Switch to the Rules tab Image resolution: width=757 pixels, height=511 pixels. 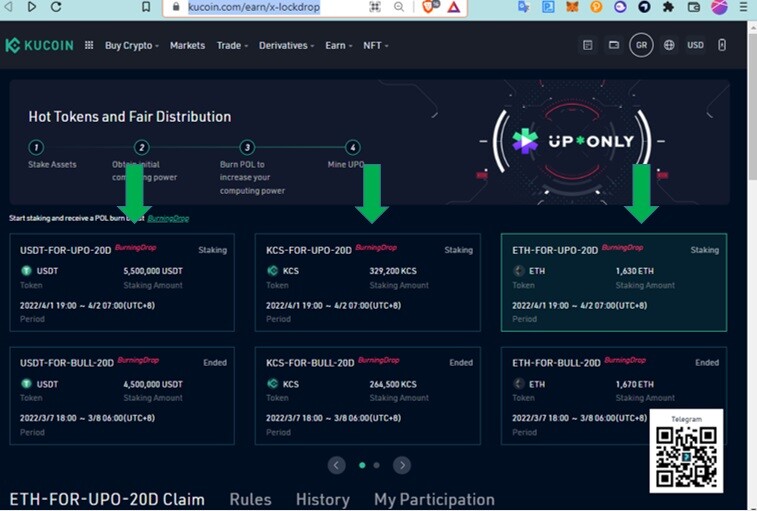[250, 499]
